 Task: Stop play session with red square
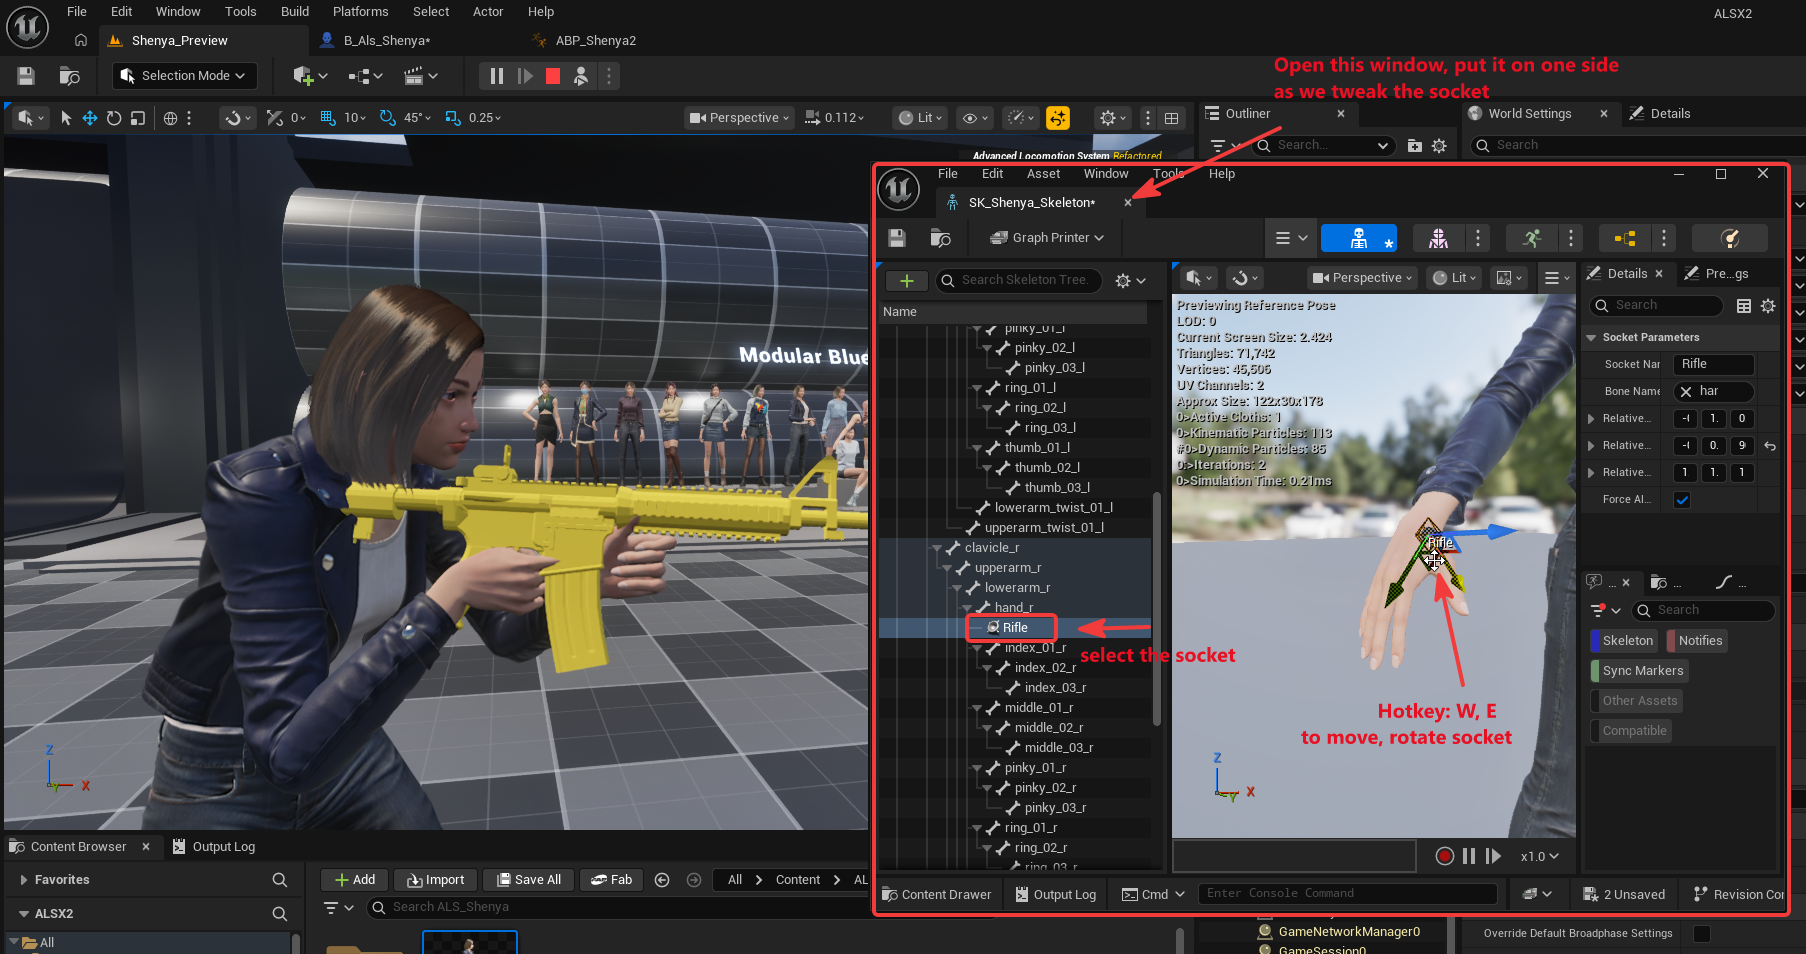pos(552,76)
